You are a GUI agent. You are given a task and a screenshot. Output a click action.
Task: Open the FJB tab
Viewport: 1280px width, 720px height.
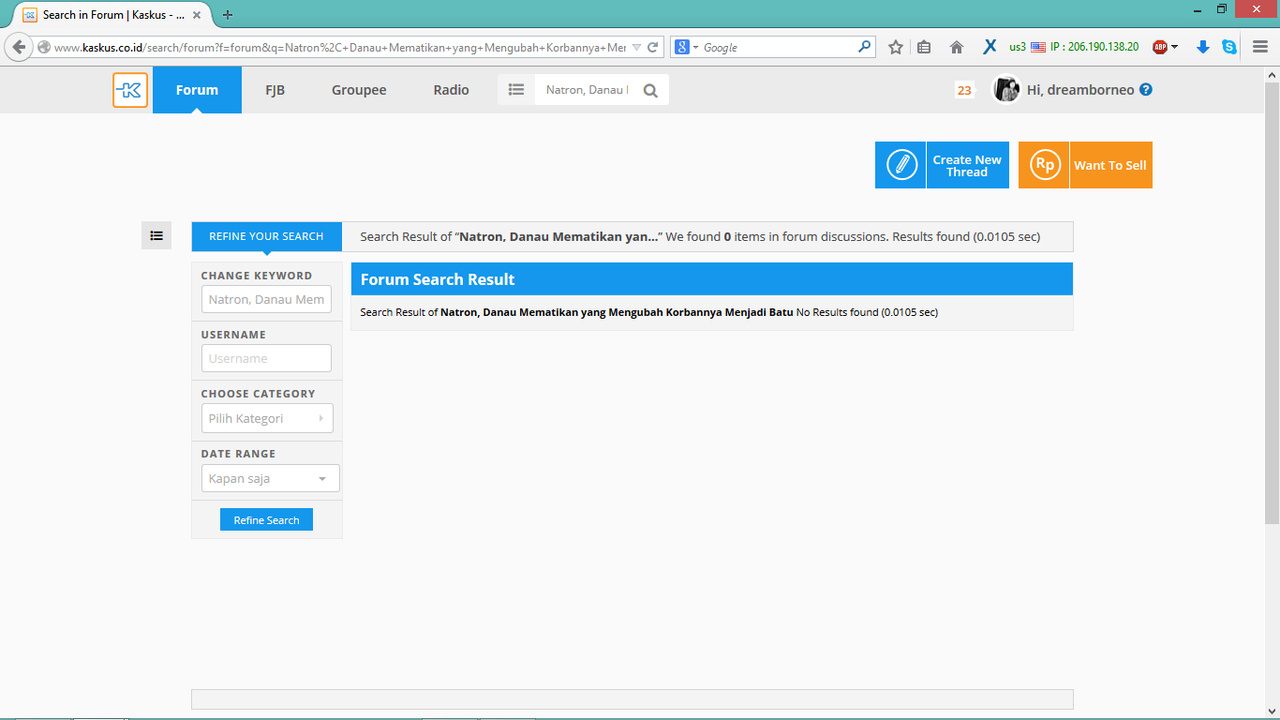click(275, 90)
